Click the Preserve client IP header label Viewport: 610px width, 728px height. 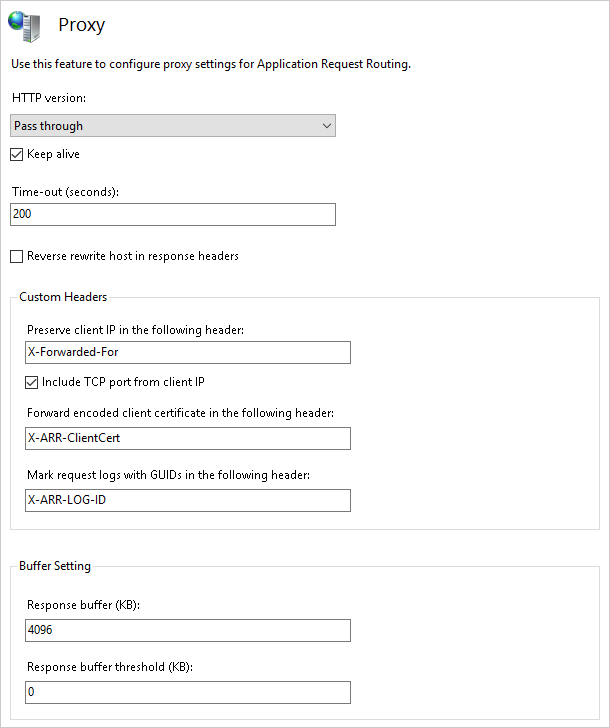click(x=136, y=330)
